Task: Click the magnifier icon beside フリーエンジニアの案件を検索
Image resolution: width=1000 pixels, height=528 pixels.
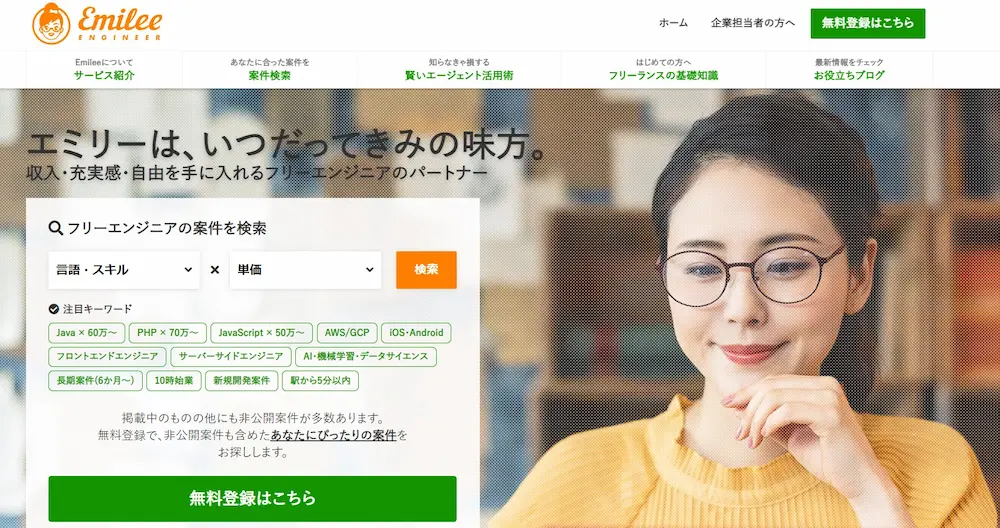Action: (55, 228)
